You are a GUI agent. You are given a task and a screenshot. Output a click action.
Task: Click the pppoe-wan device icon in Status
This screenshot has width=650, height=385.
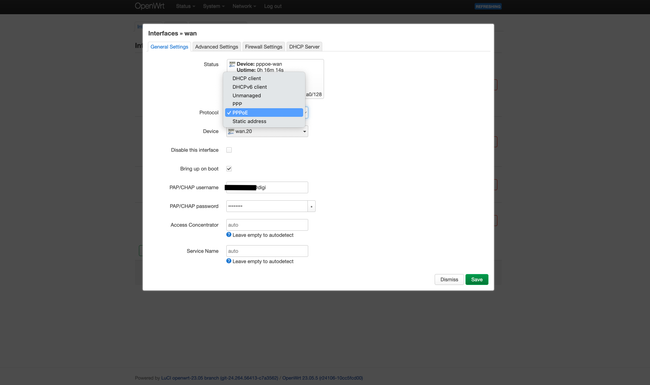click(x=232, y=64)
